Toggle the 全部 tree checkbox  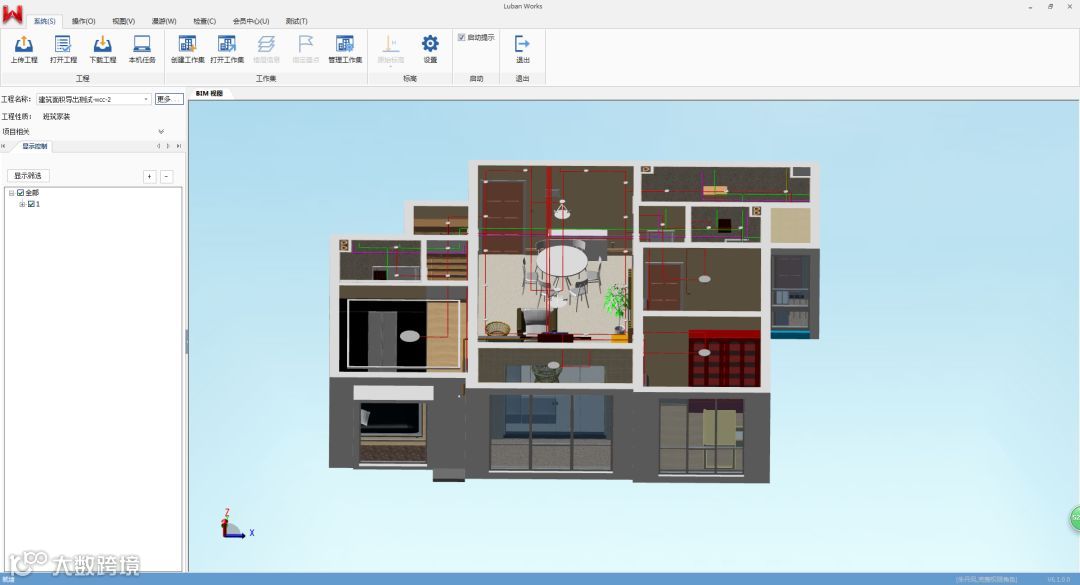(x=21, y=193)
